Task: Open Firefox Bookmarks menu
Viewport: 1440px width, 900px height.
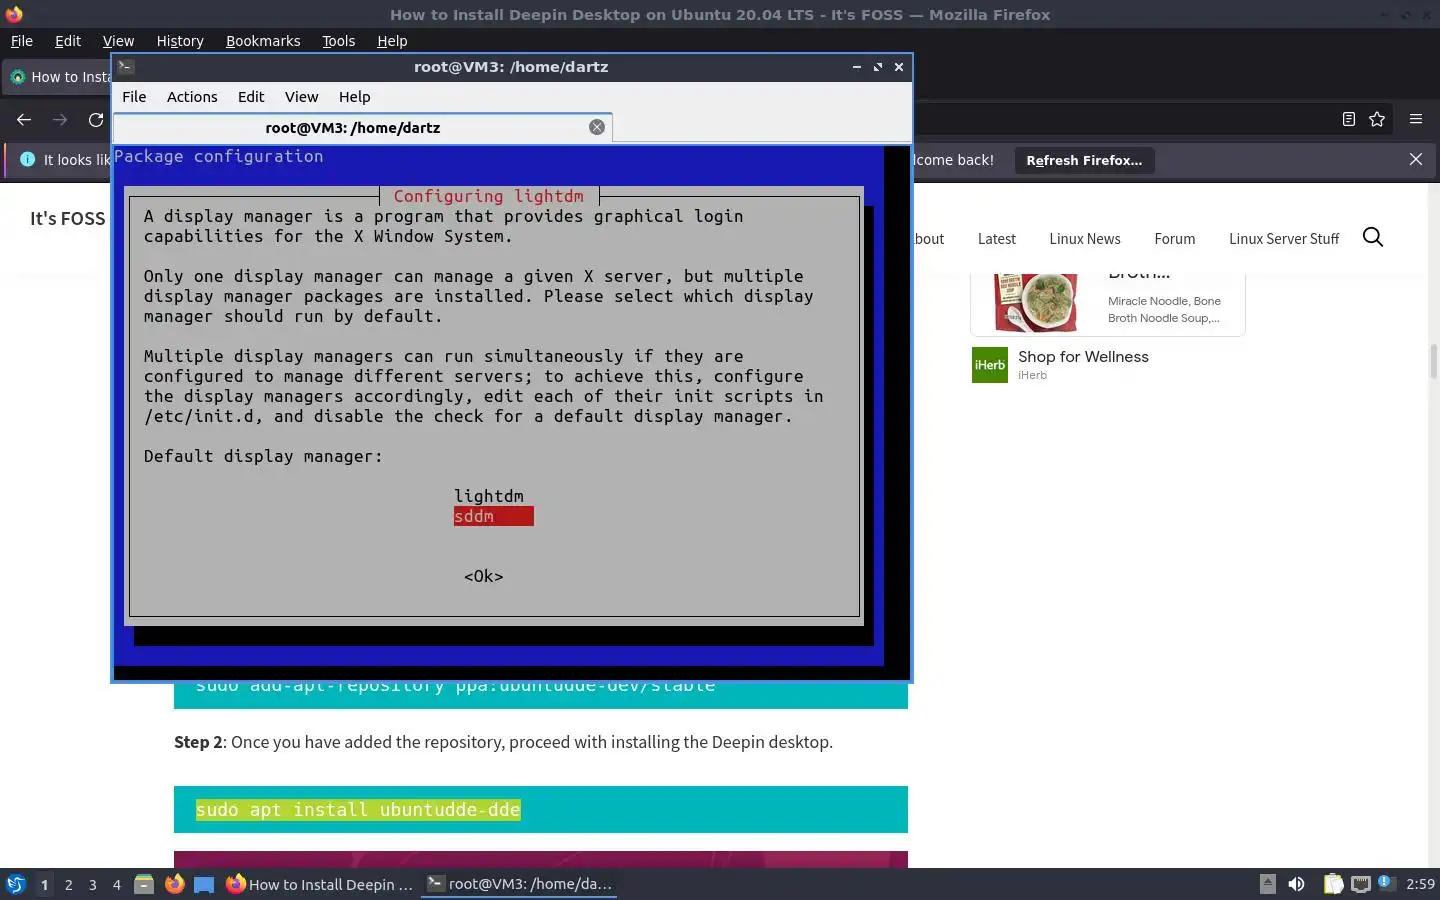Action: point(263,41)
